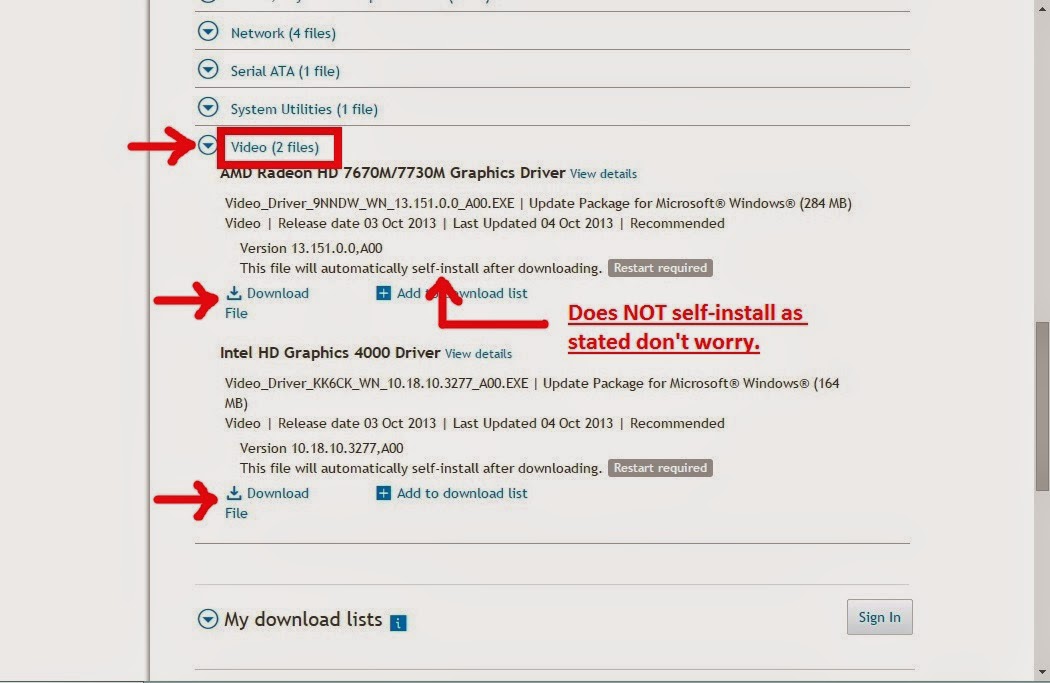Open Network (4 files) category link

tap(283, 33)
